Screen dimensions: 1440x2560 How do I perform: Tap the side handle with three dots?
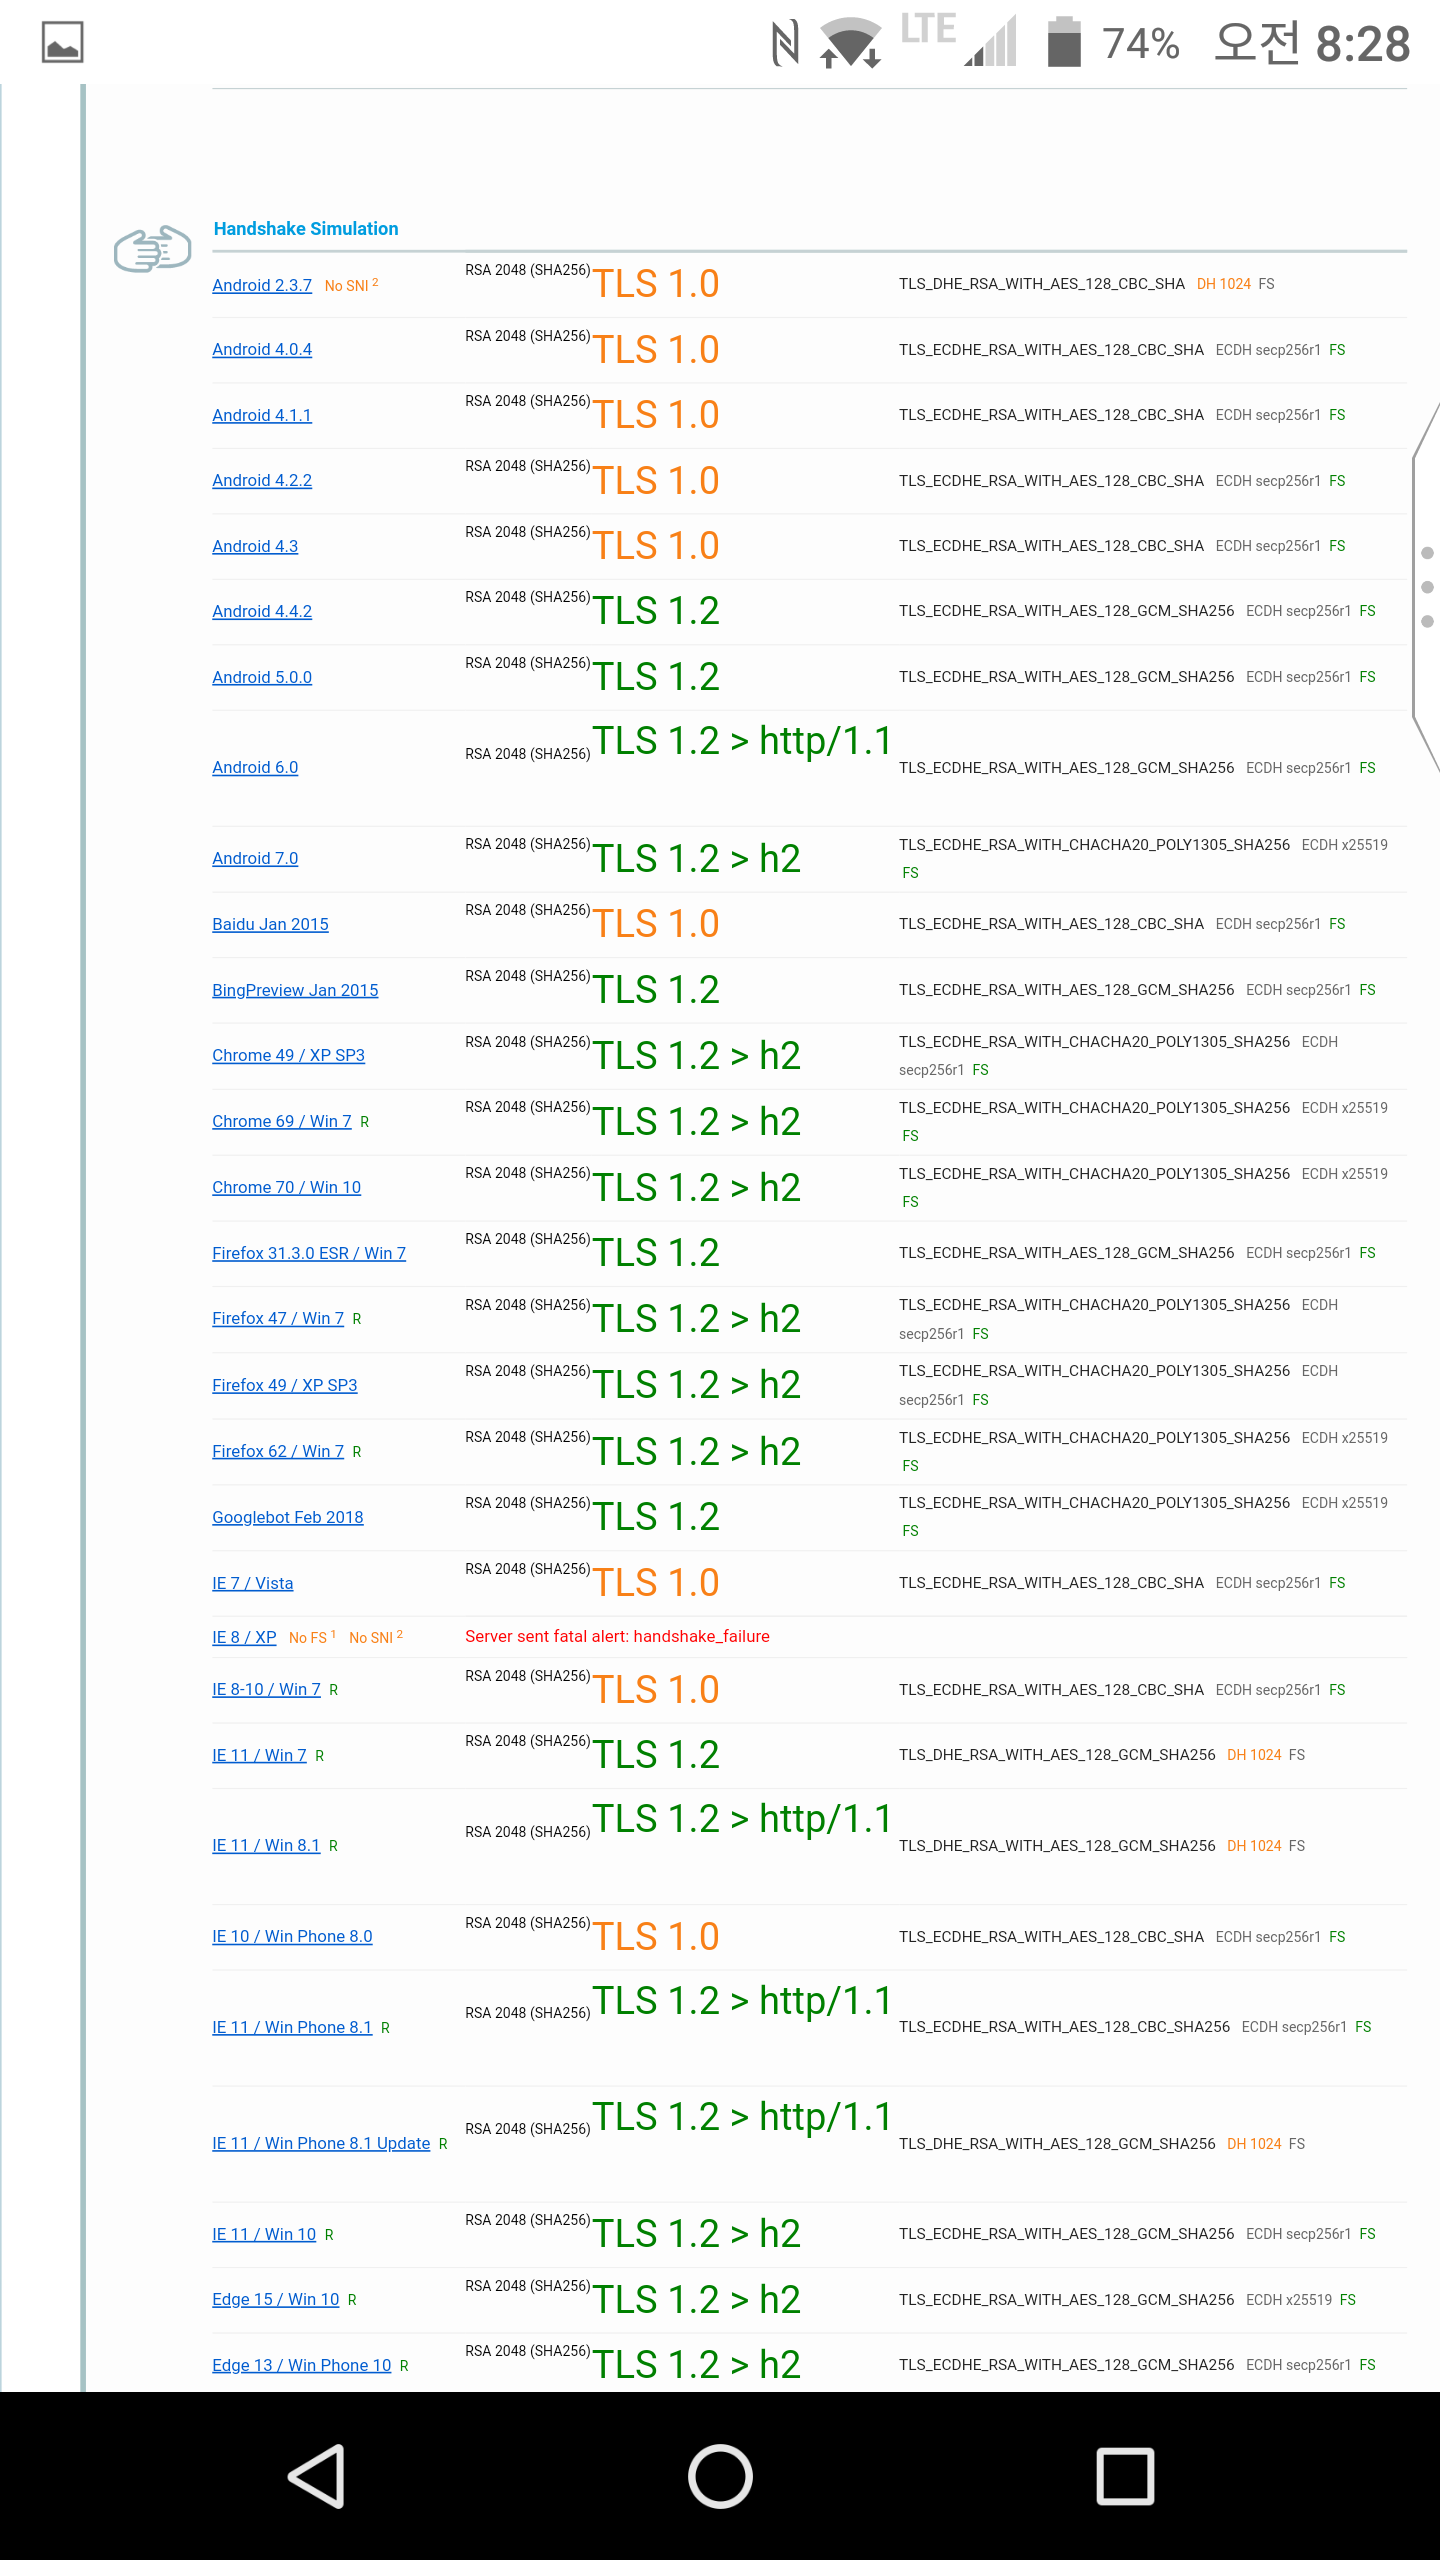click(1427, 587)
